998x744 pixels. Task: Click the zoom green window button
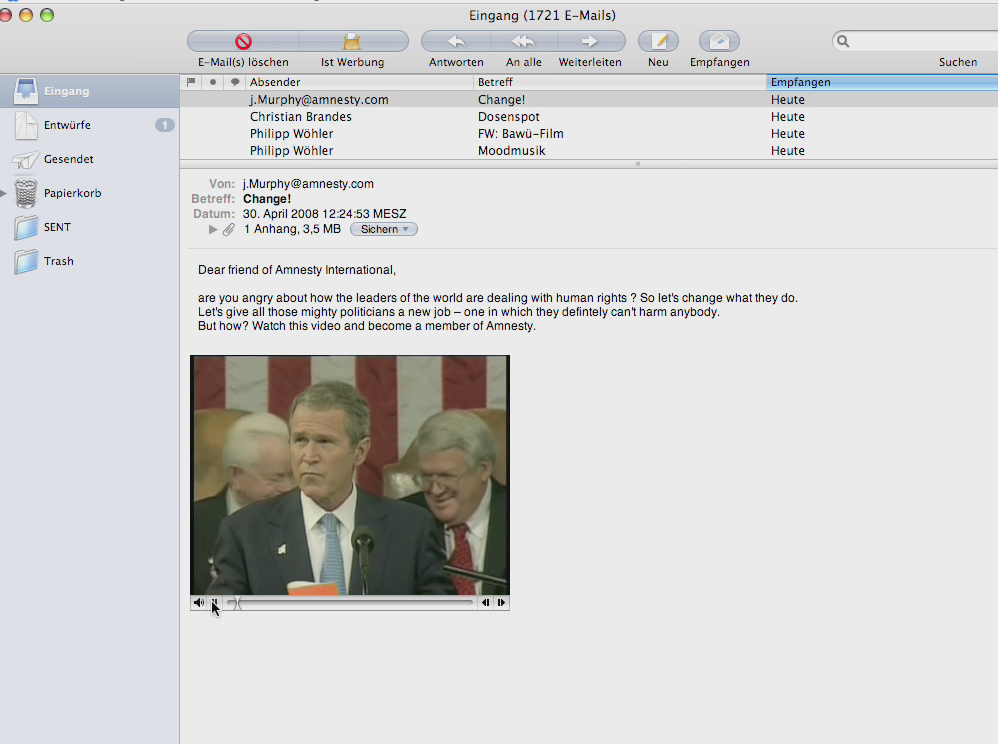click(47, 15)
